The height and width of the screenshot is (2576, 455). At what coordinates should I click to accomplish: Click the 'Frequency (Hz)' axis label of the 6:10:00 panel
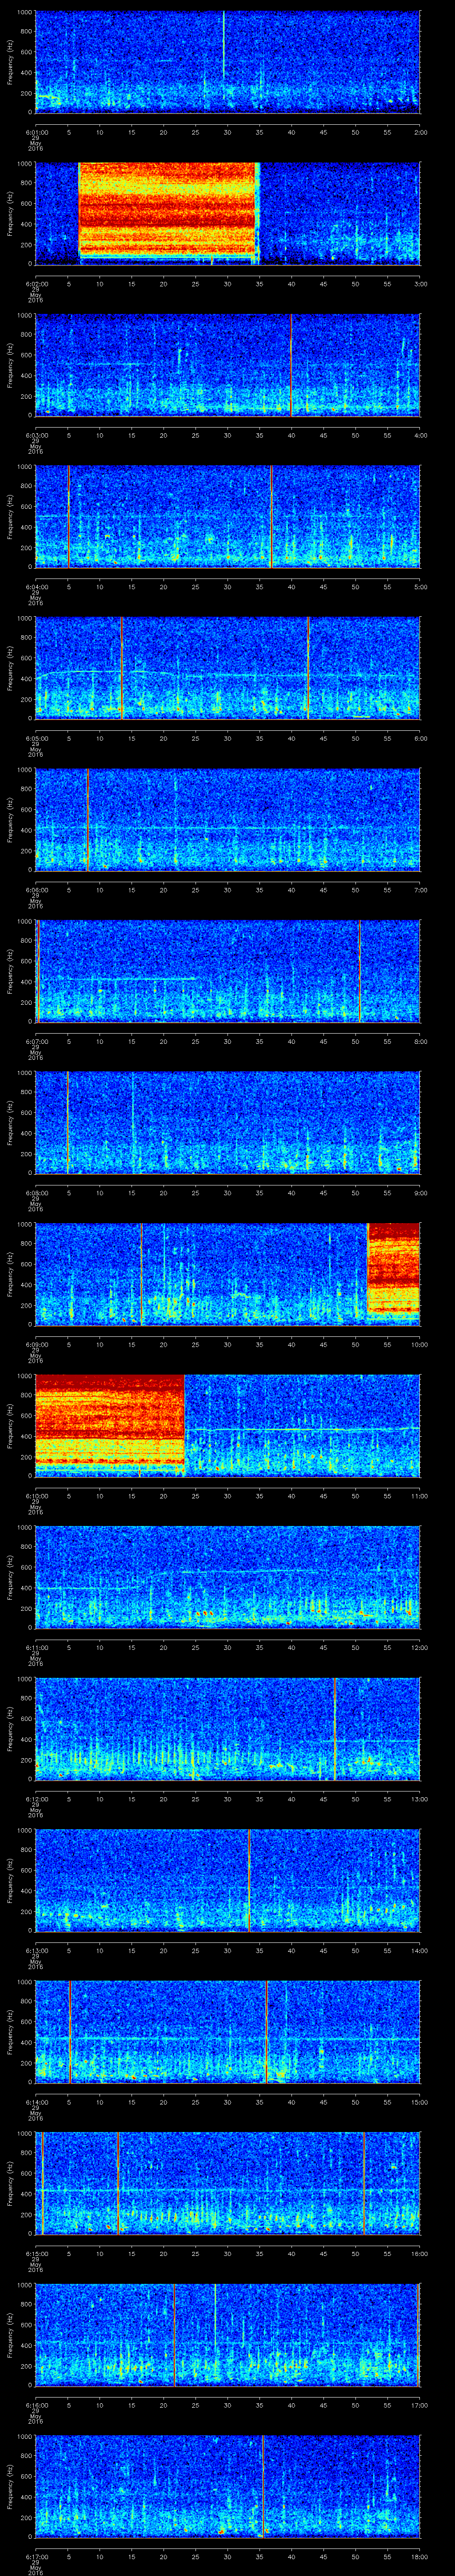pos(10,1425)
